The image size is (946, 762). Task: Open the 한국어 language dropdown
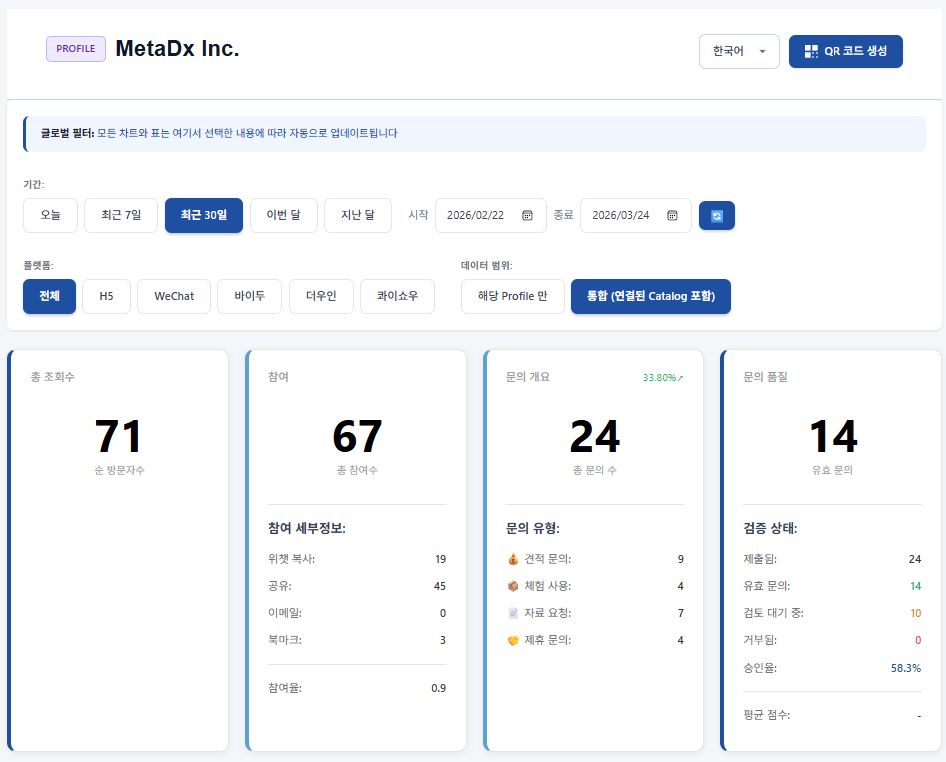[738, 51]
